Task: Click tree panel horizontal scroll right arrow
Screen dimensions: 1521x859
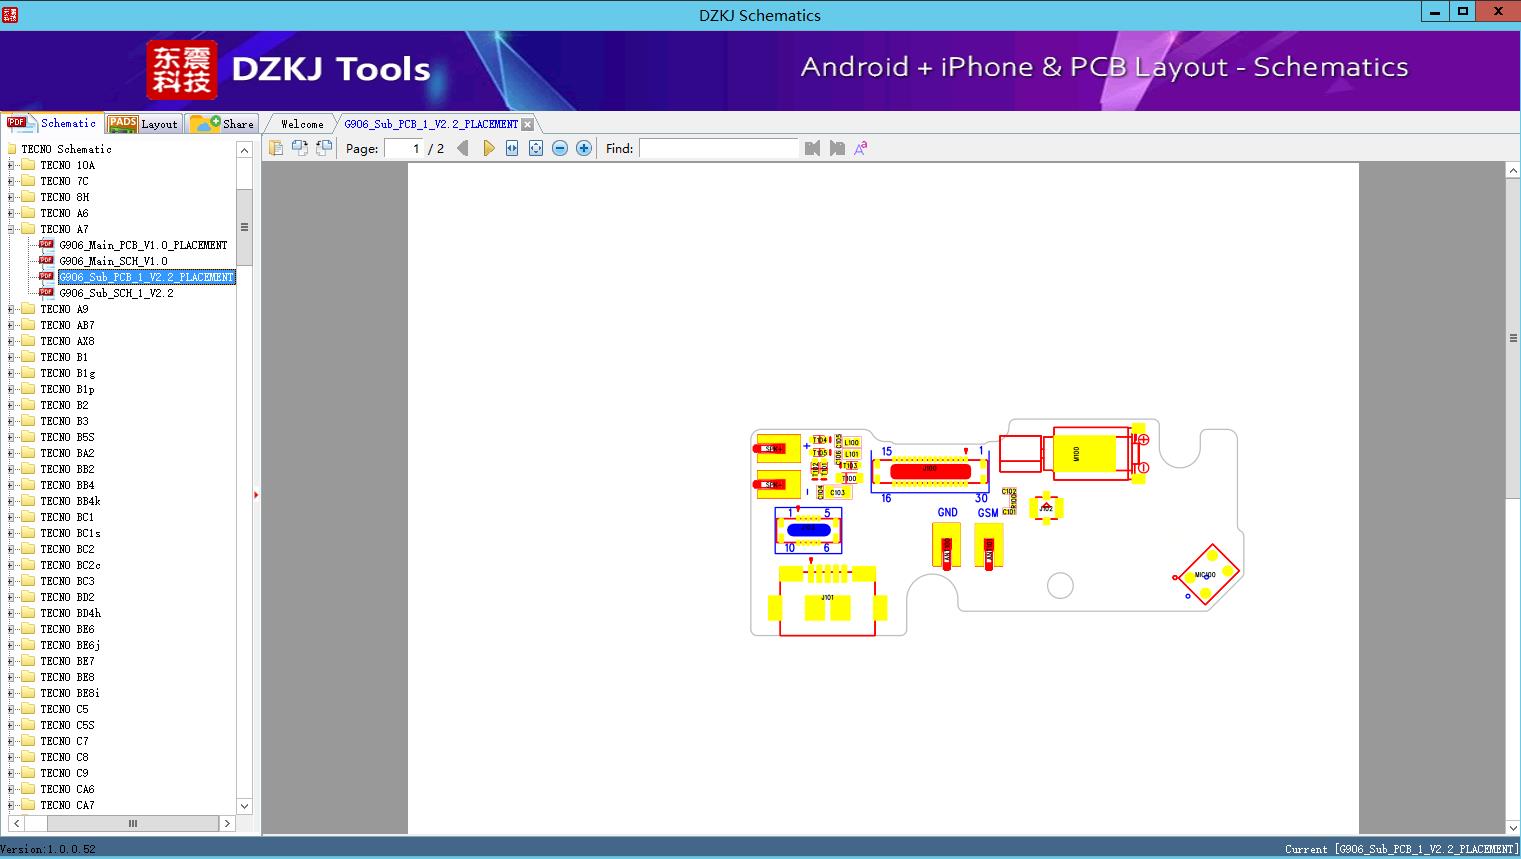Action: tap(227, 824)
